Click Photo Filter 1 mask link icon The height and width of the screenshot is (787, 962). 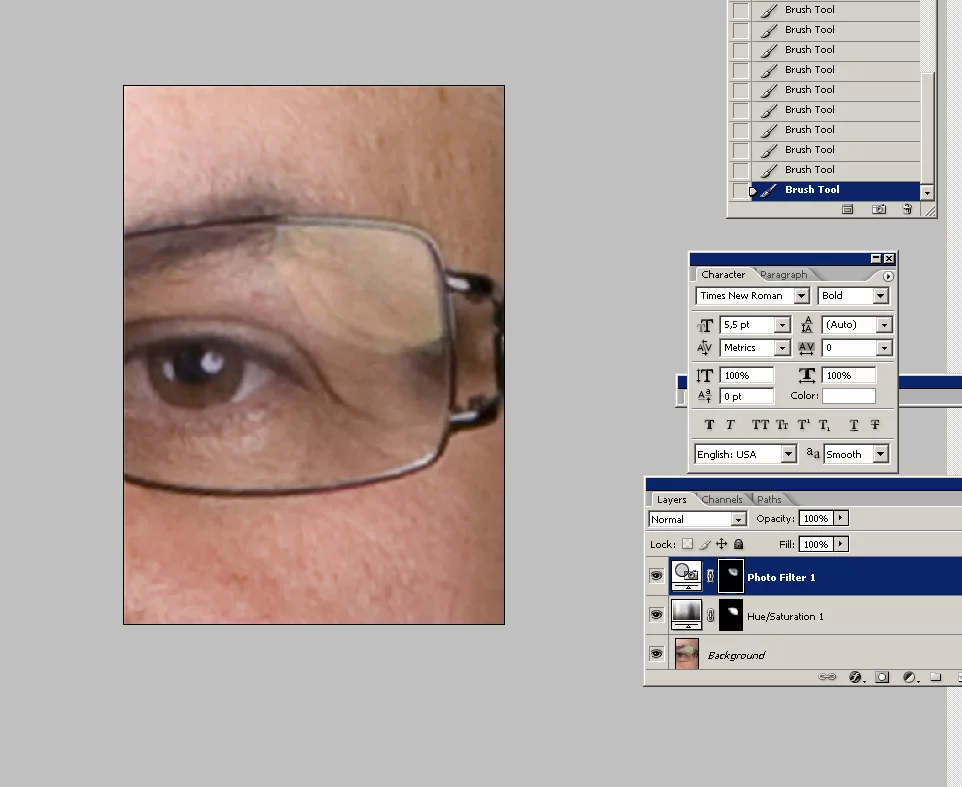click(710, 576)
